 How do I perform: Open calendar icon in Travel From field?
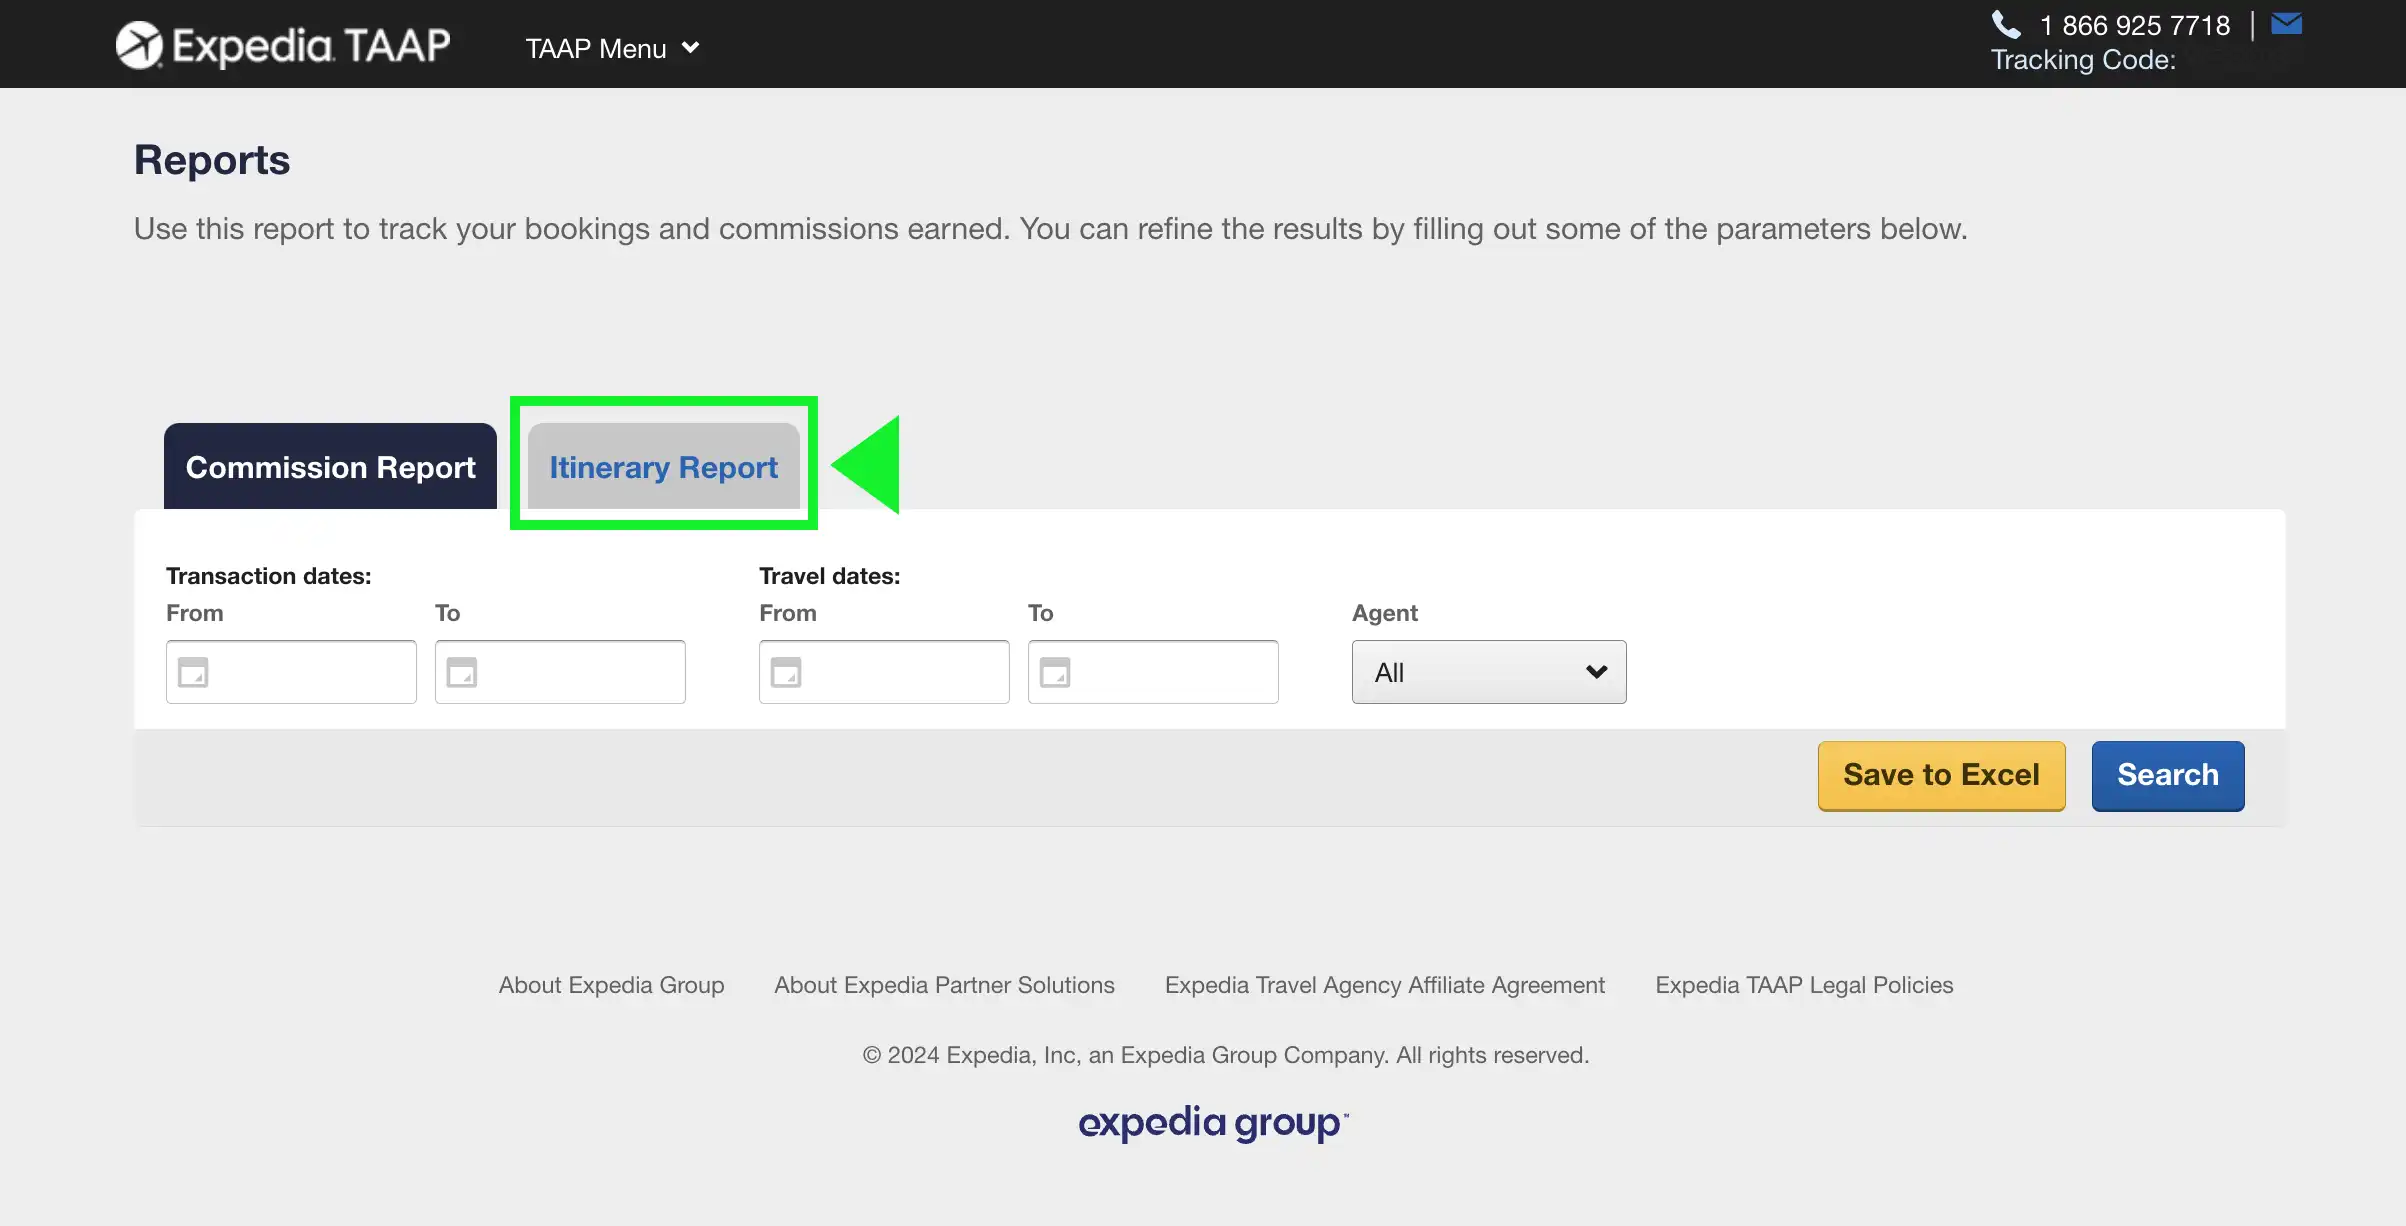coord(786,672)
